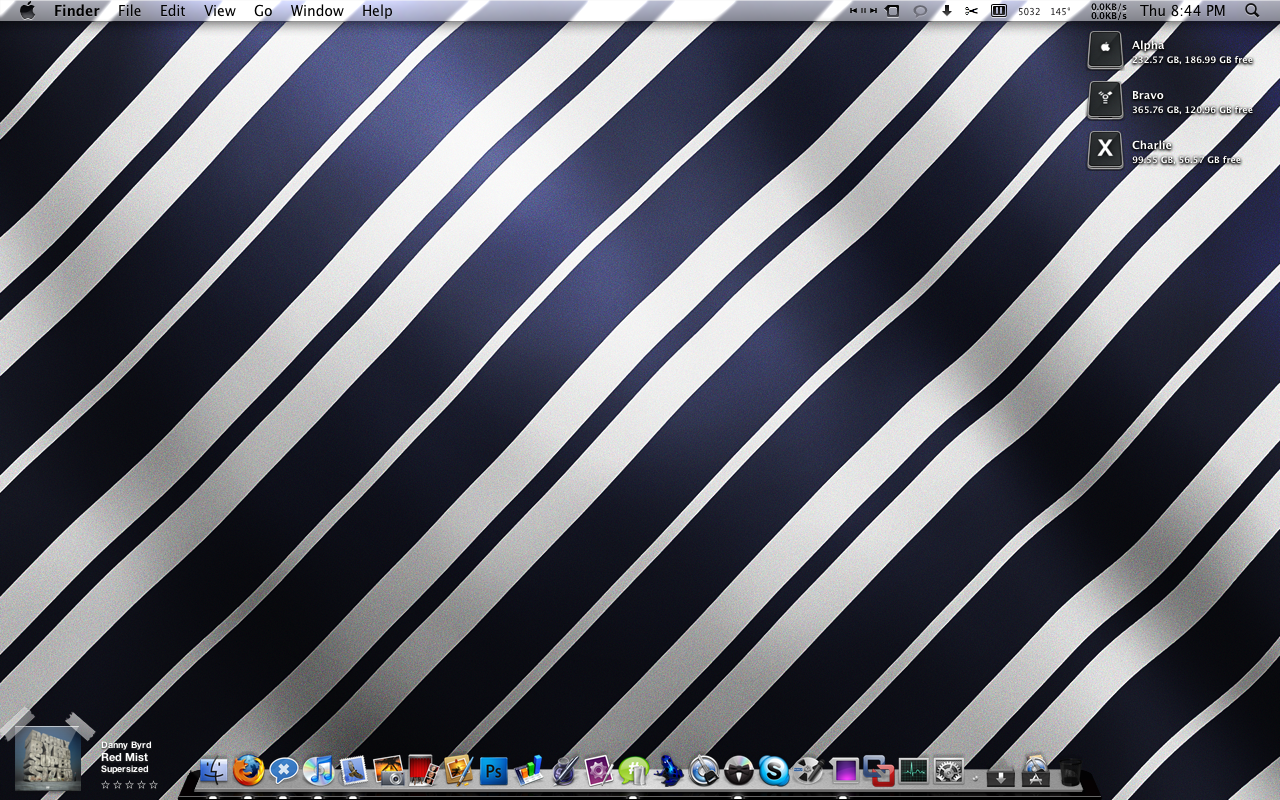Open the Apple menu
The height and width of the screenshot is (800, 1280).
click(x=27, y=11)
